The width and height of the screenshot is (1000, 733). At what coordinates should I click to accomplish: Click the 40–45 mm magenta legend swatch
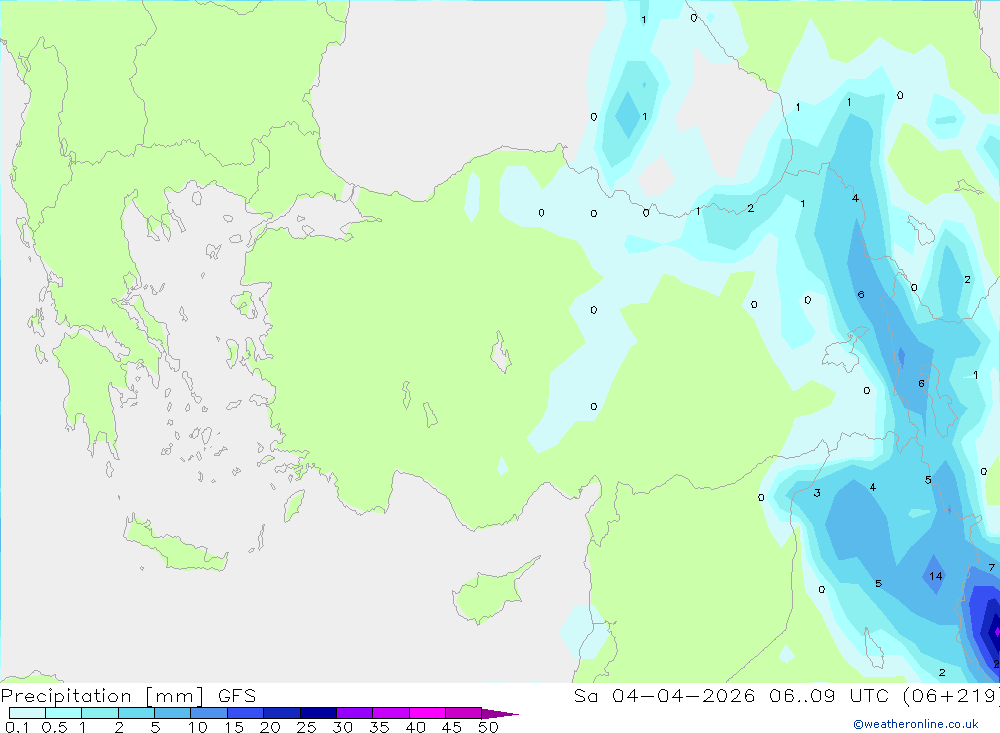(x=427, y=713)
